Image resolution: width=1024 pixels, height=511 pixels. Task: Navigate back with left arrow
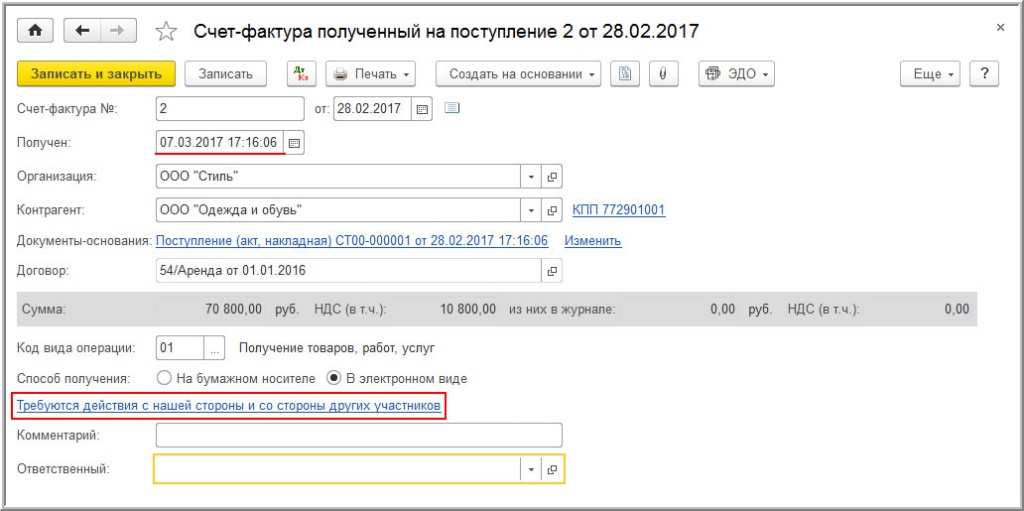coord(82,31)
